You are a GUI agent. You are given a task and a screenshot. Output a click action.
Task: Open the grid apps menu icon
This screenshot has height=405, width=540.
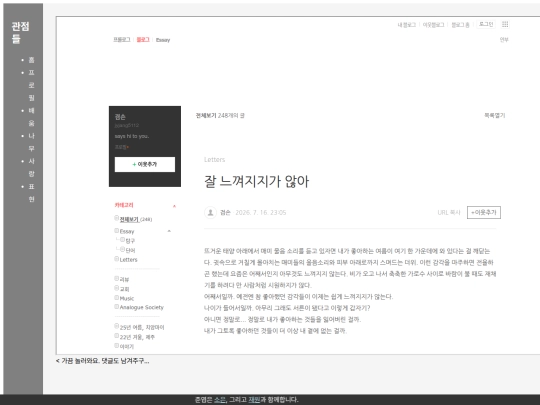(x=505, y=24)
